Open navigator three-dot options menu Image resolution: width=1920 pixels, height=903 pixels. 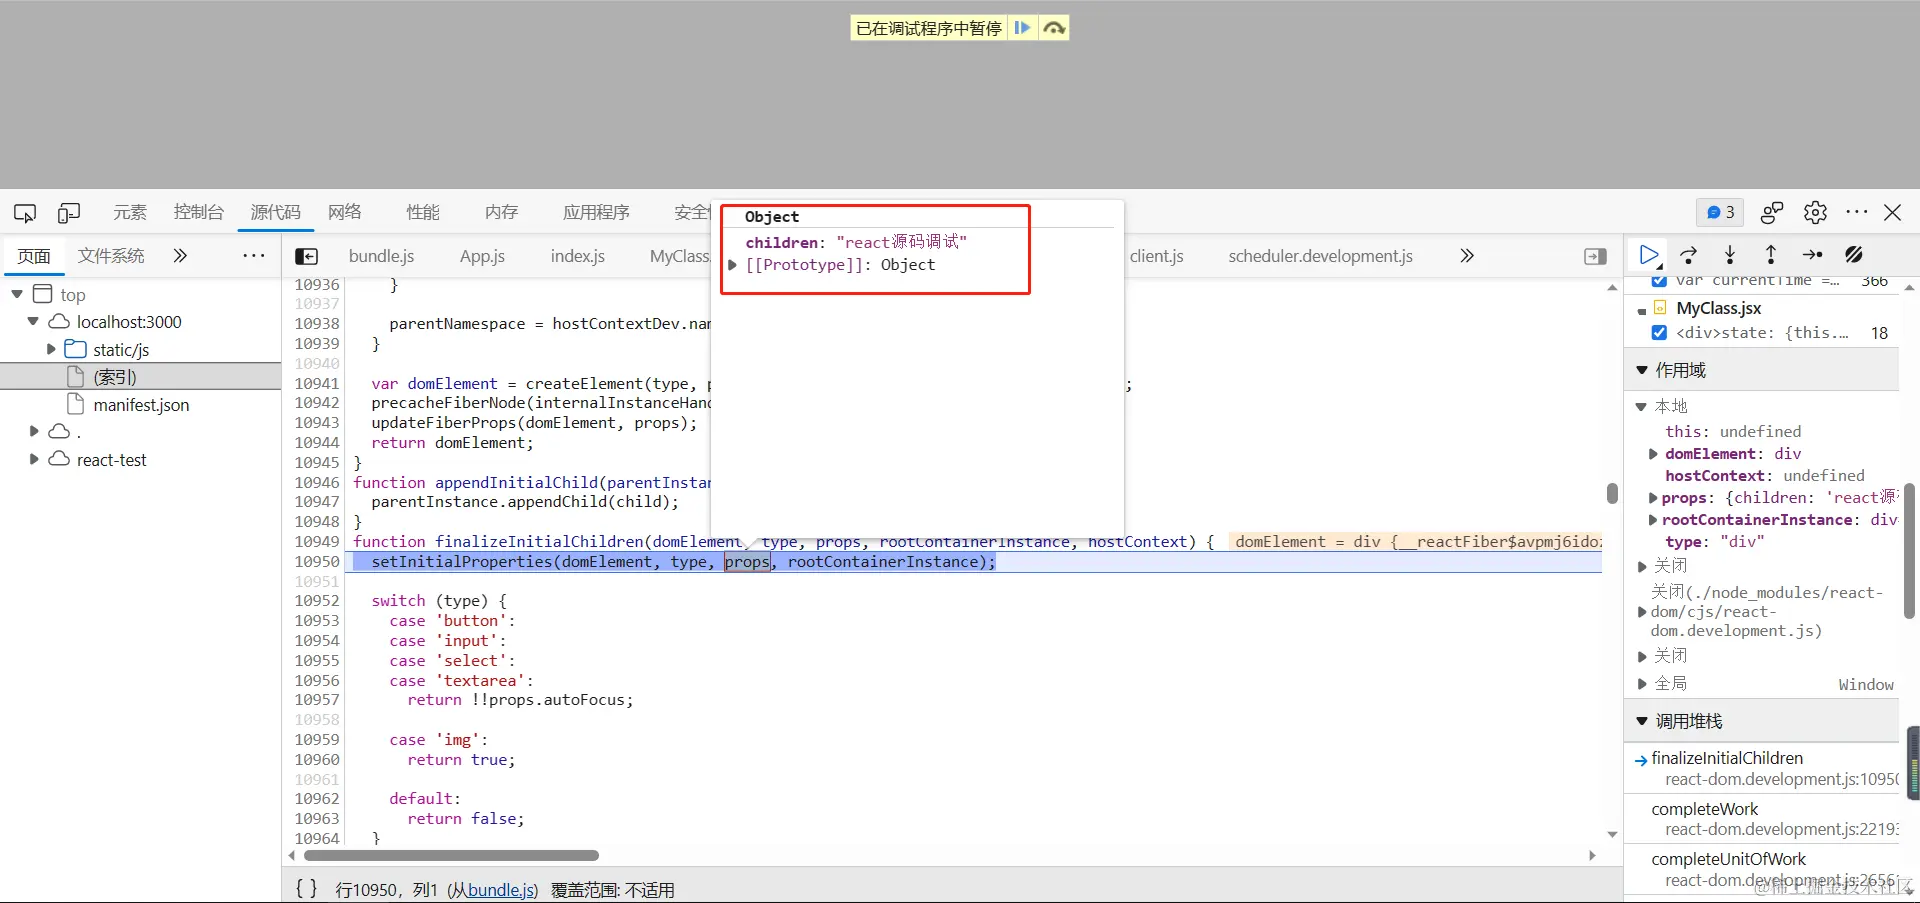coord(254,256)
